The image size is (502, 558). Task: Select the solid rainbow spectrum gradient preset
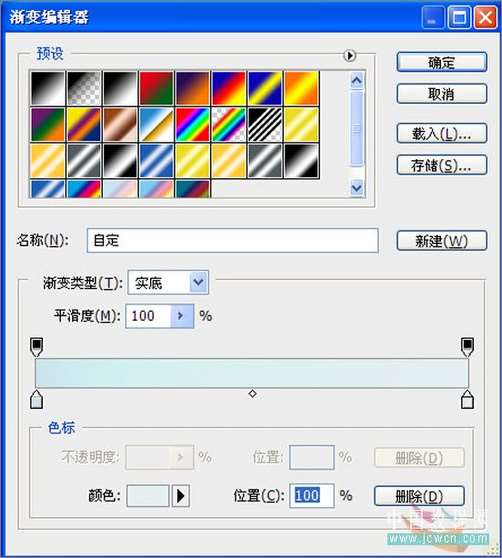[x=192, y=125]
